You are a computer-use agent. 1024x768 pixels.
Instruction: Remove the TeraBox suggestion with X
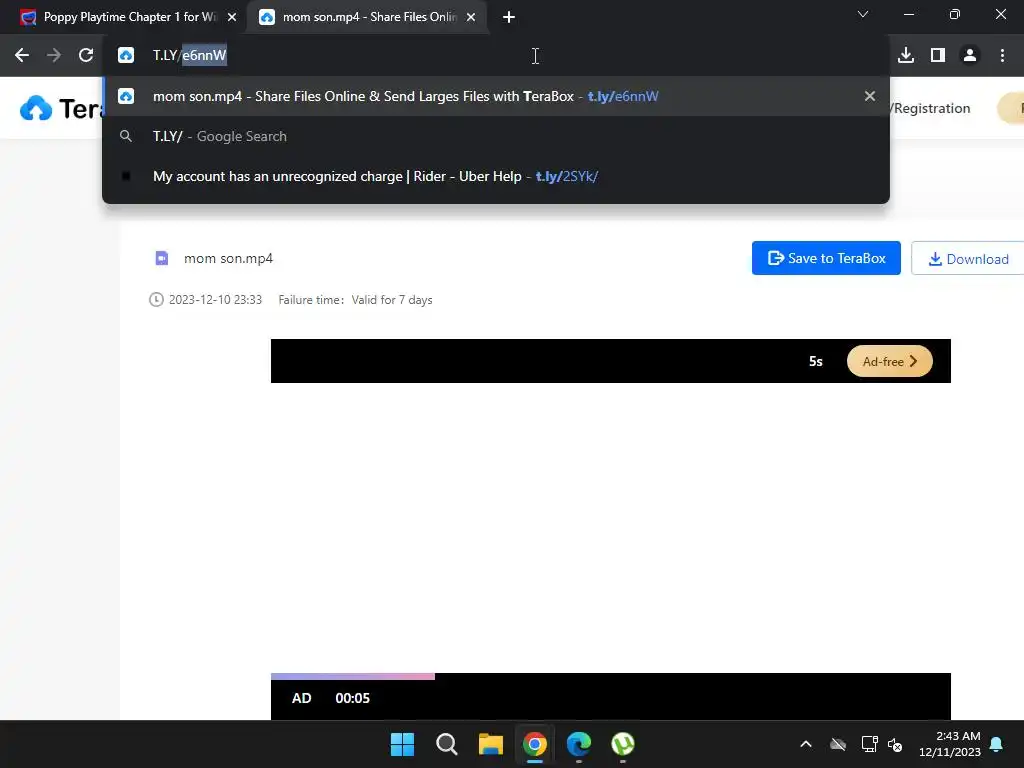(869, 97)
